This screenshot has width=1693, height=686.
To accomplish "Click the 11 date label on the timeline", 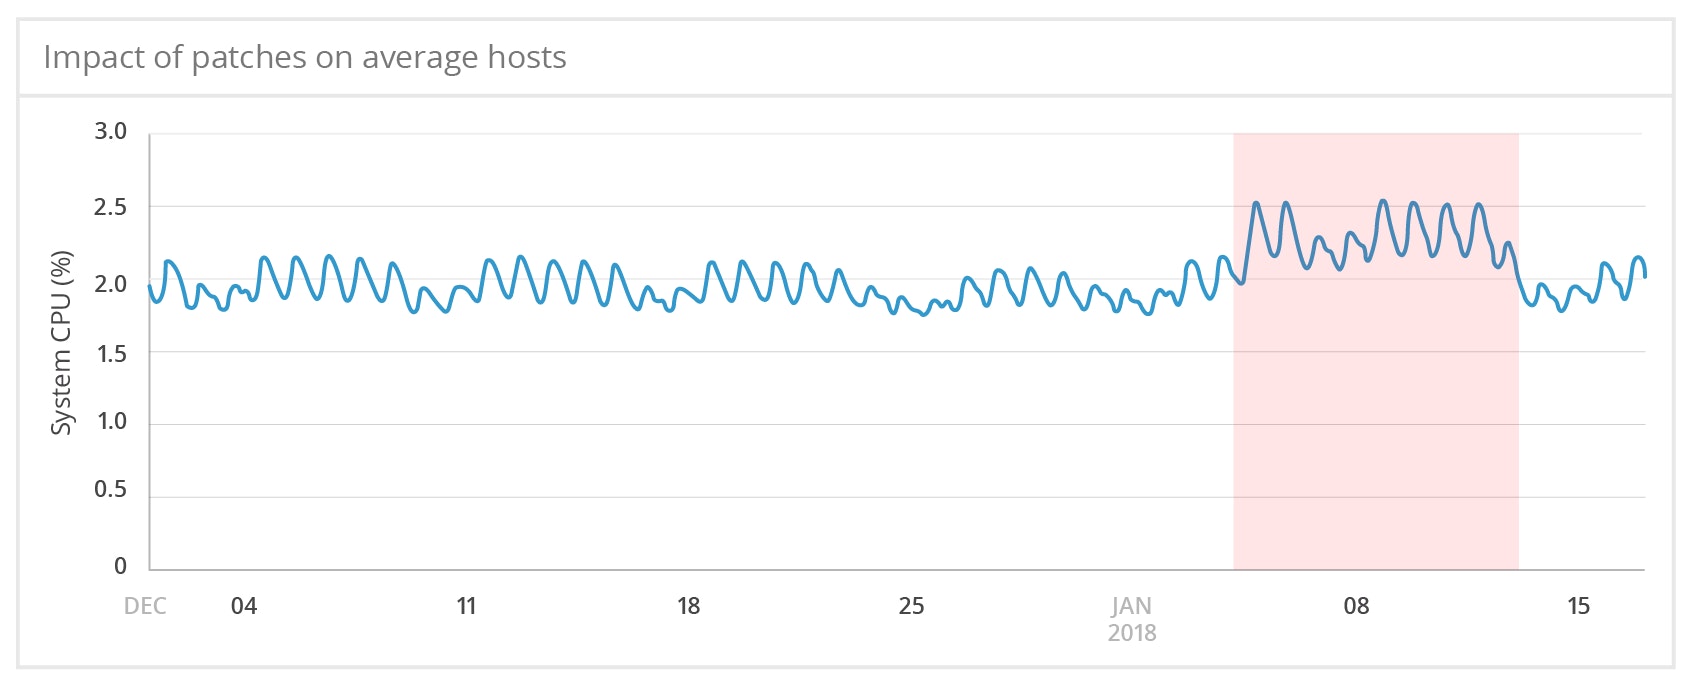I will coord(466,606).
